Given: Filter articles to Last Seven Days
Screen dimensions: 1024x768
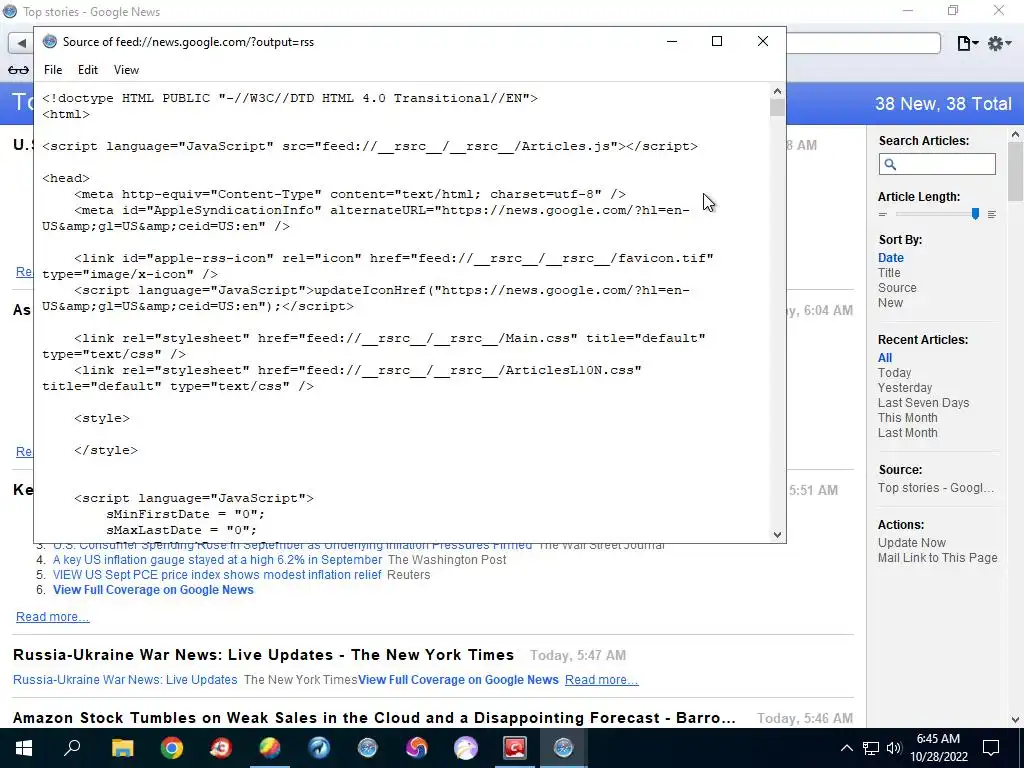Looking at the screenshot, I should [x=923, y=403].
